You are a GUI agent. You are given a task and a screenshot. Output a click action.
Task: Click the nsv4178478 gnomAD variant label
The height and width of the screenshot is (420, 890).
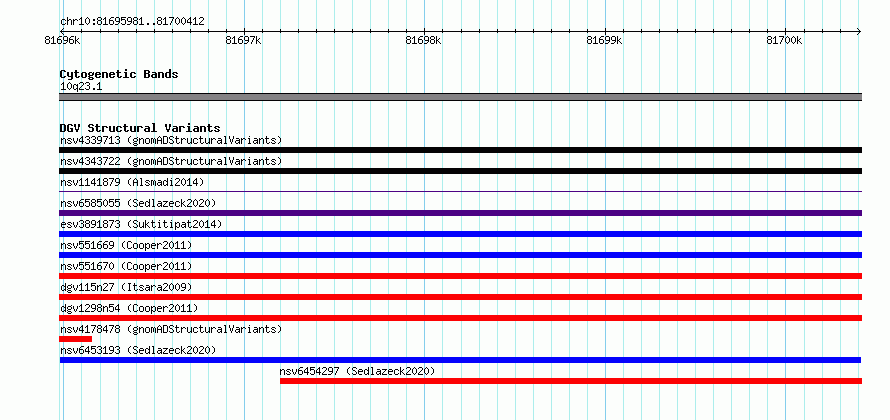point(171,329)
